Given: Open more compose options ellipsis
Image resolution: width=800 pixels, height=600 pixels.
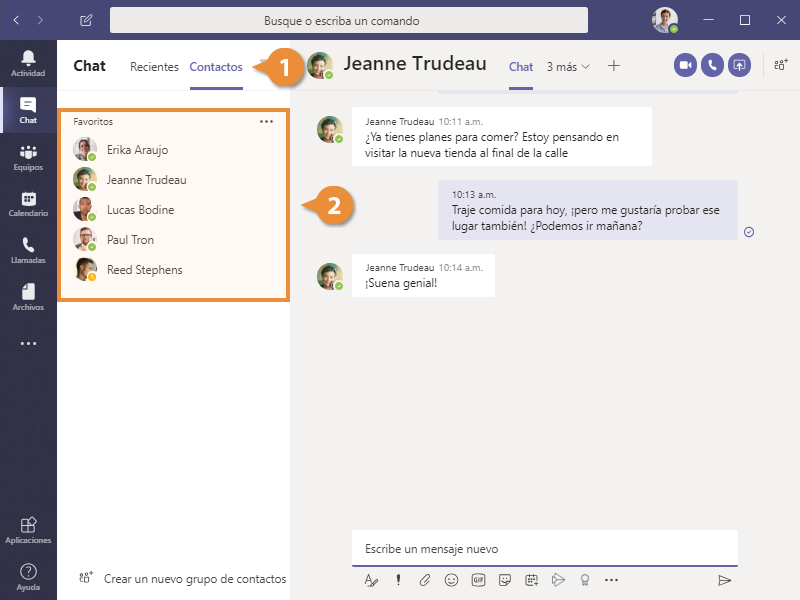Looking at the screenshot, I should coord(612,580).
